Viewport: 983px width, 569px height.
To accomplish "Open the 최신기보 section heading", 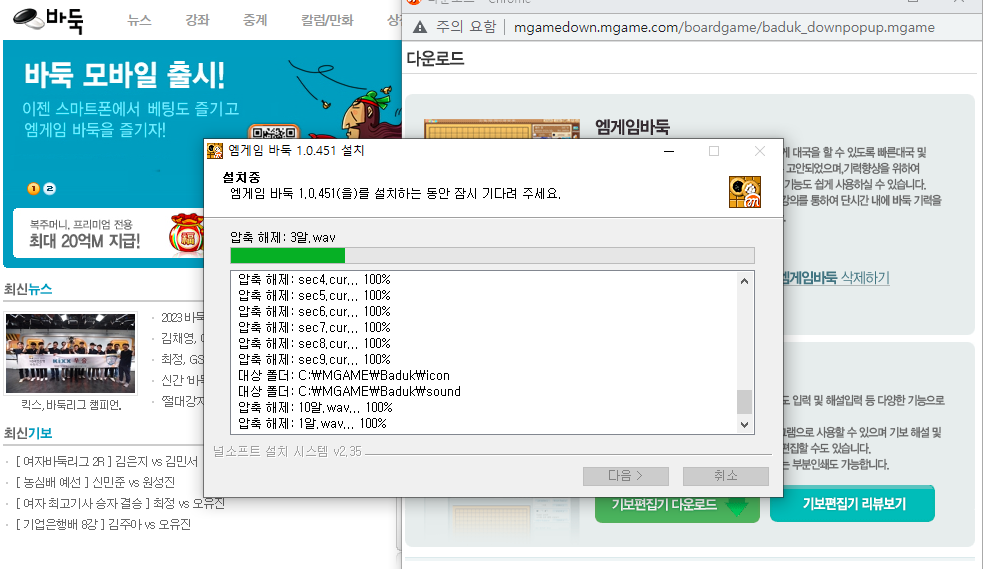I will [x=28, y=433].
